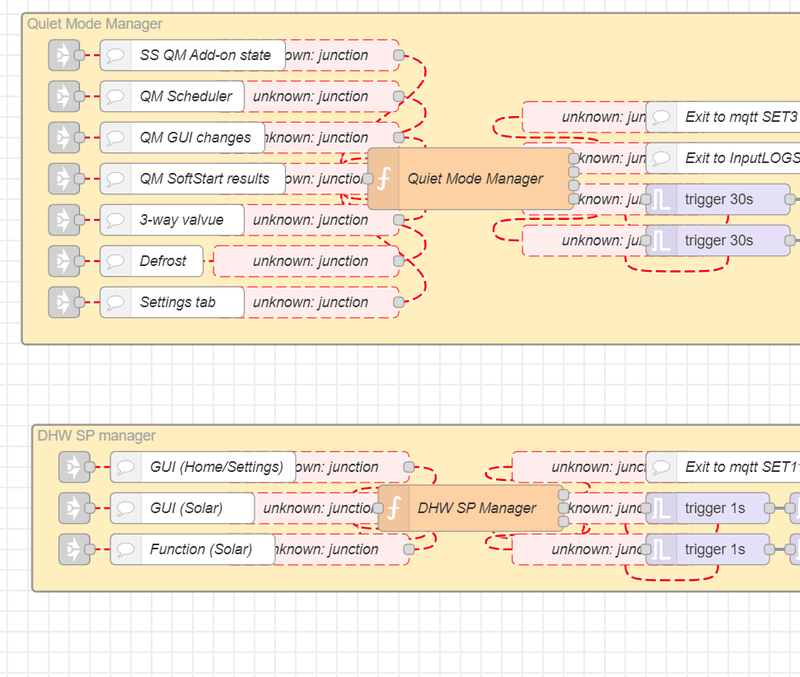
Task: Select the unknown junction beside Settings tab
Action: pos(321,303)
